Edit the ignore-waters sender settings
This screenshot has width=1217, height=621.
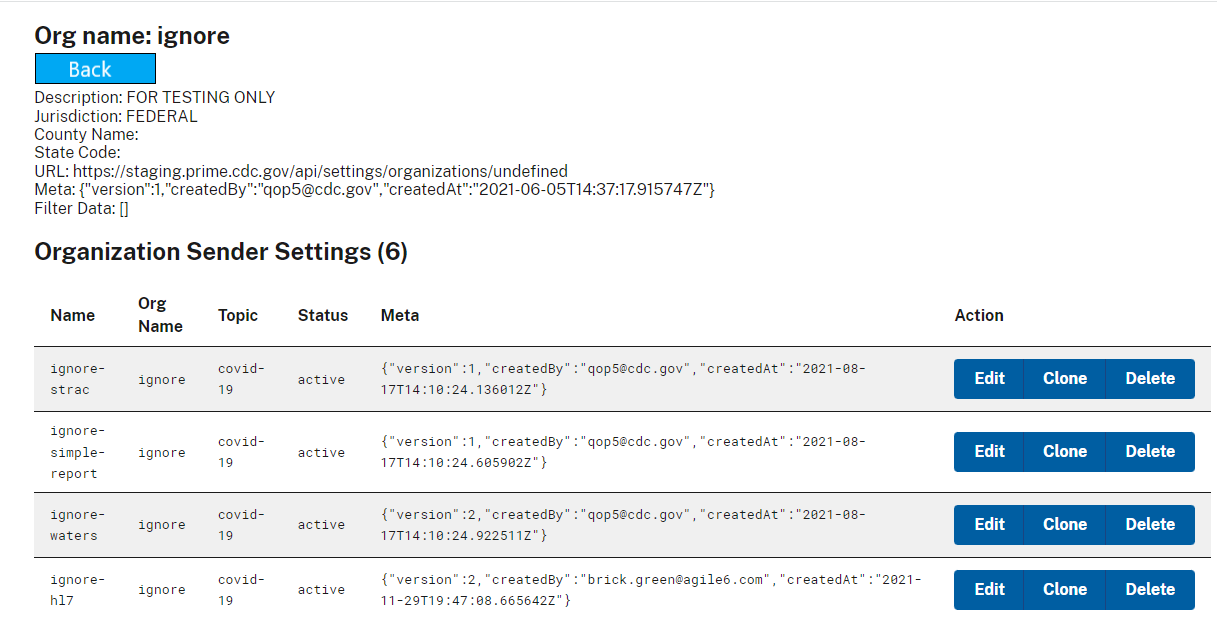pos(988,524)
